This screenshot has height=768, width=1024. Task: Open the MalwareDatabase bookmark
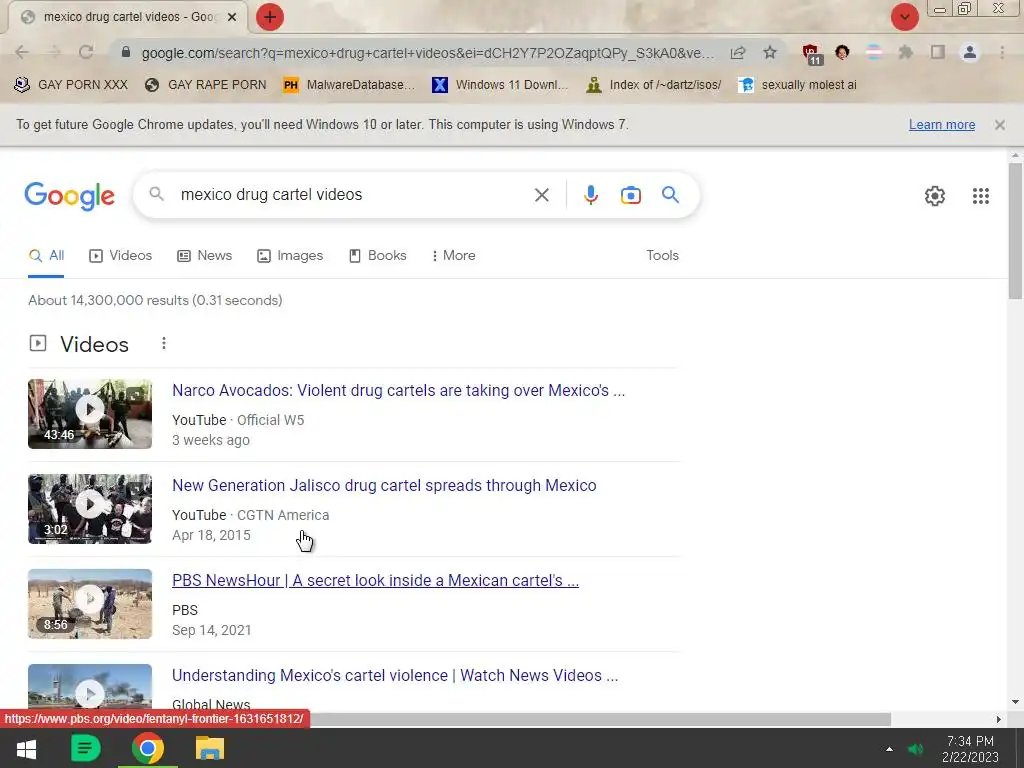click(x=349, y=85)
